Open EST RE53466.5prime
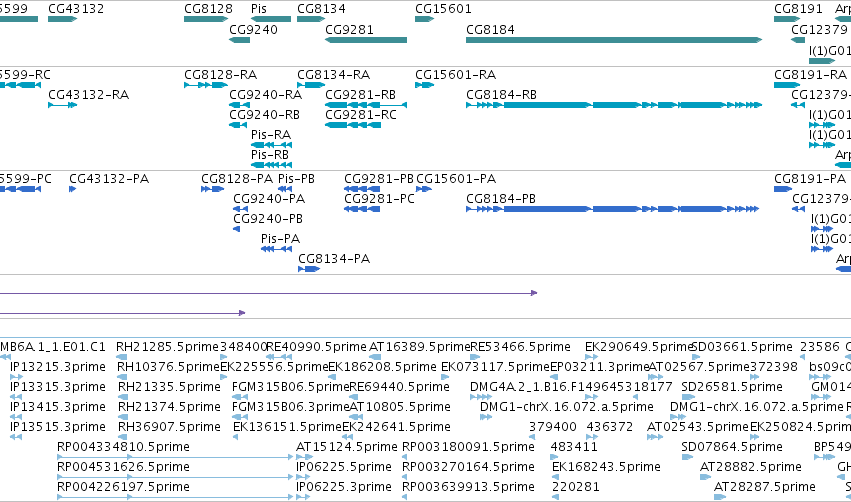The height and width of the screenshot is (502, 851). click(x=520, y=347)
